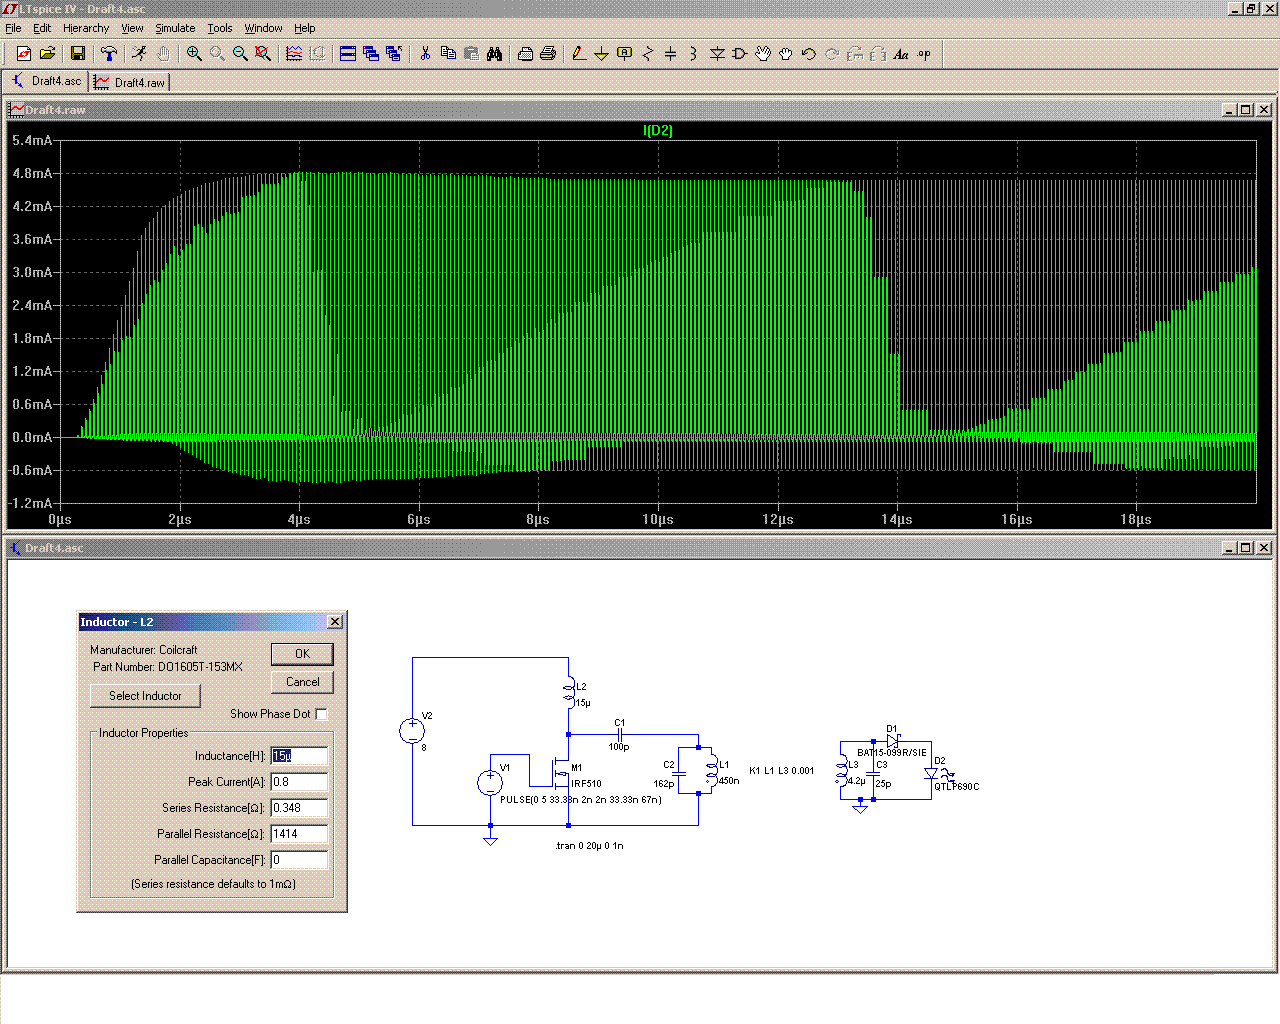The image size is (1280, 1024).
Task: Click the I[D2] trace label
Action: (657, 131)
